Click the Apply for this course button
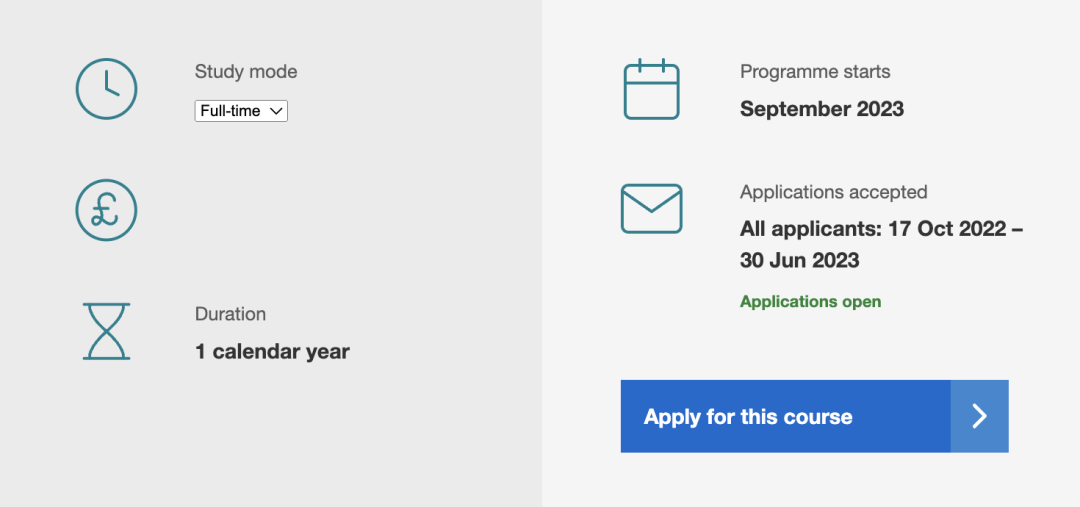Image resolution: width=1080 pixels, height=507 pixels. (x=815, y=416)
